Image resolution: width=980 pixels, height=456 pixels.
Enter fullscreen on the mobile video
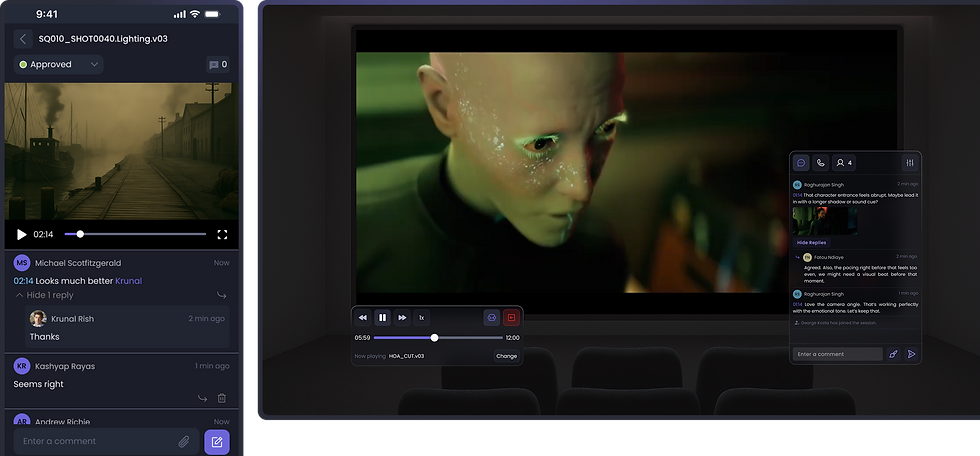(x=222, y=234)
